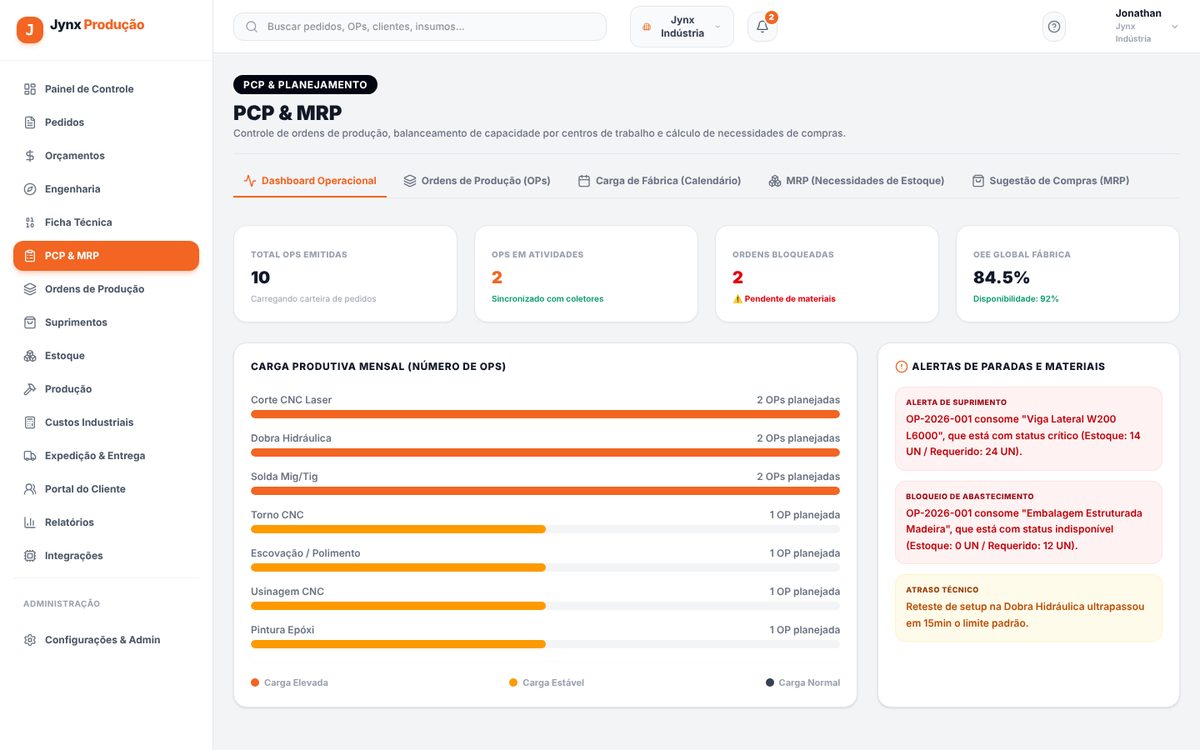Click the Ficha Técnica icon
This screenshot has height=750, width=1200.
30,222
